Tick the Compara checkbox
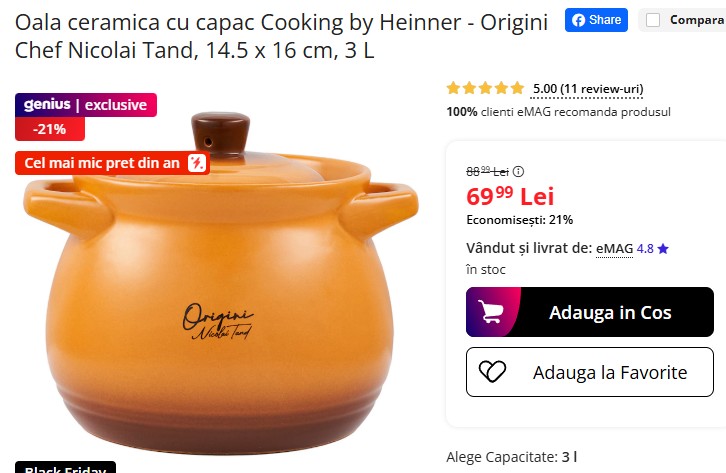Screen dimensions: 726x473 coord(653,20)
